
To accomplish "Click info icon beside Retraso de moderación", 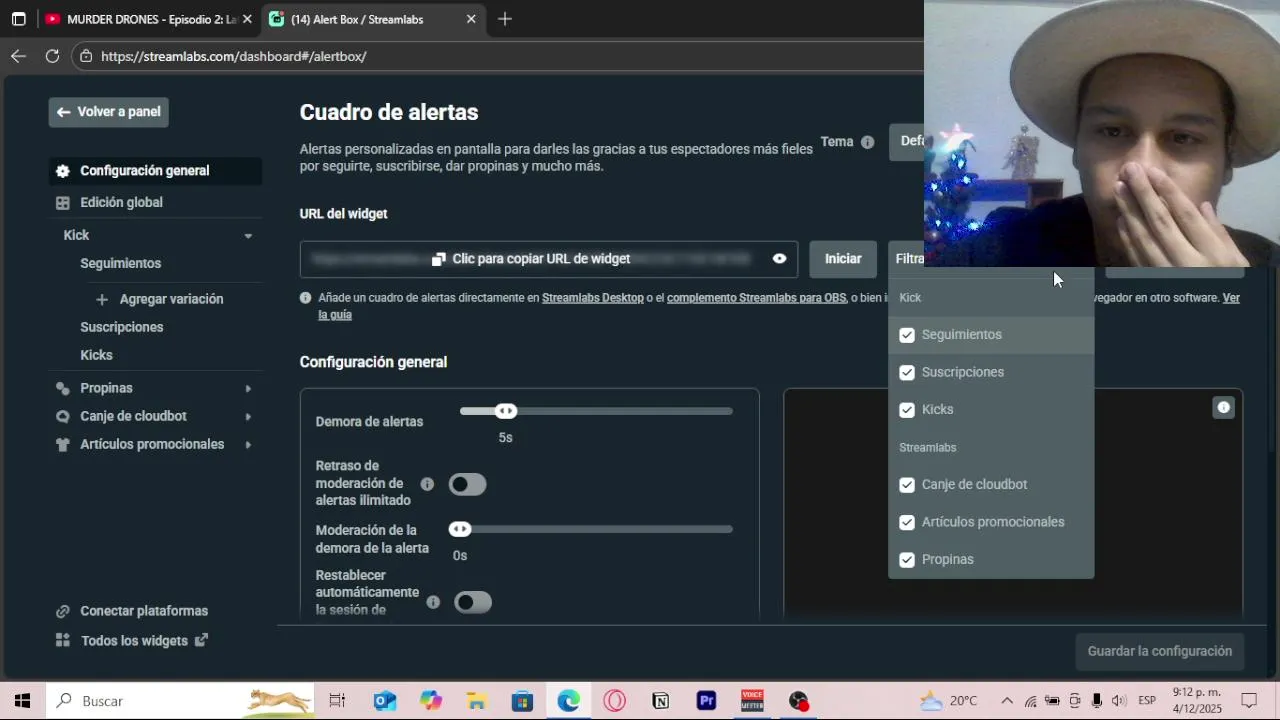I will 427,484.
